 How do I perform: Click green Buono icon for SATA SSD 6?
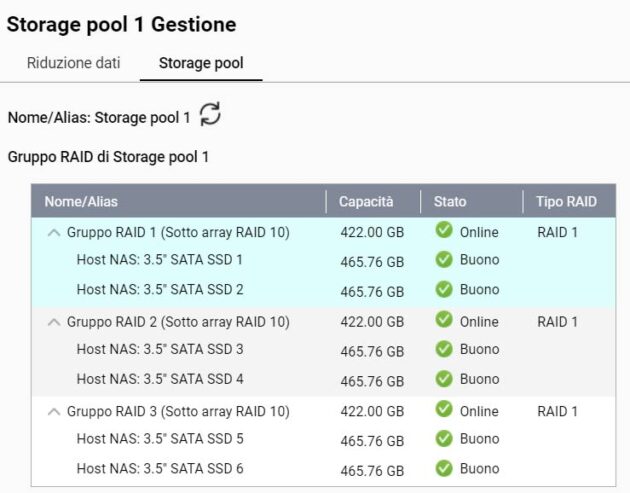pos(444,469)
